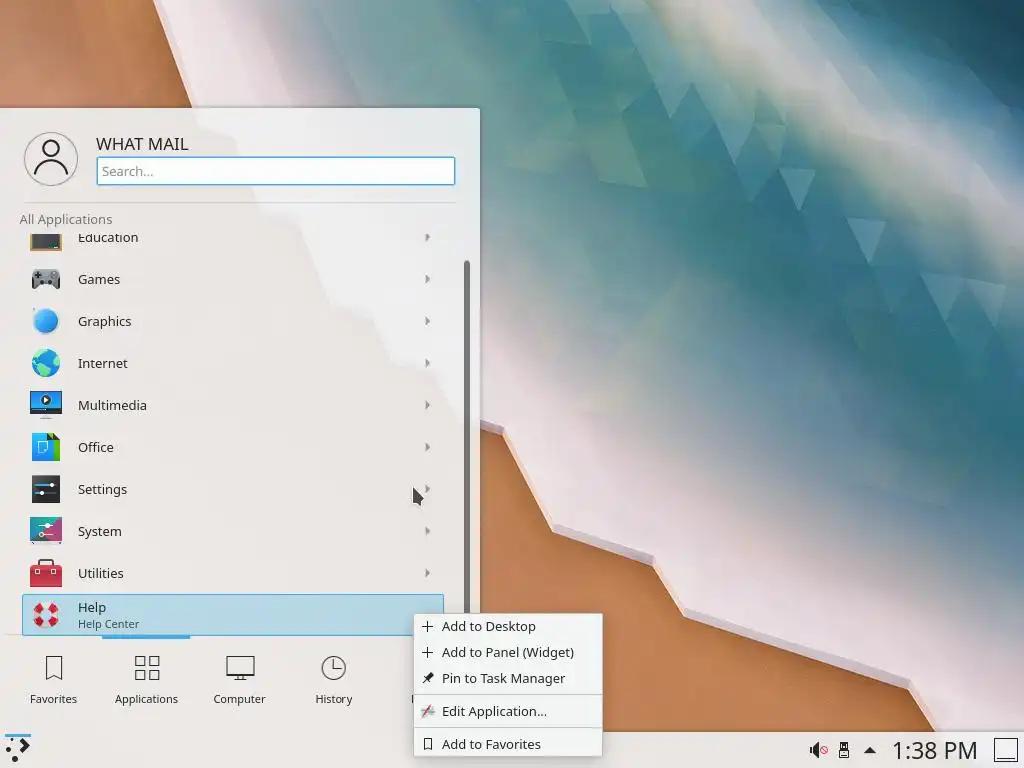
Task: Click the Utilities red toolbox icon
Action: [46, 573]
